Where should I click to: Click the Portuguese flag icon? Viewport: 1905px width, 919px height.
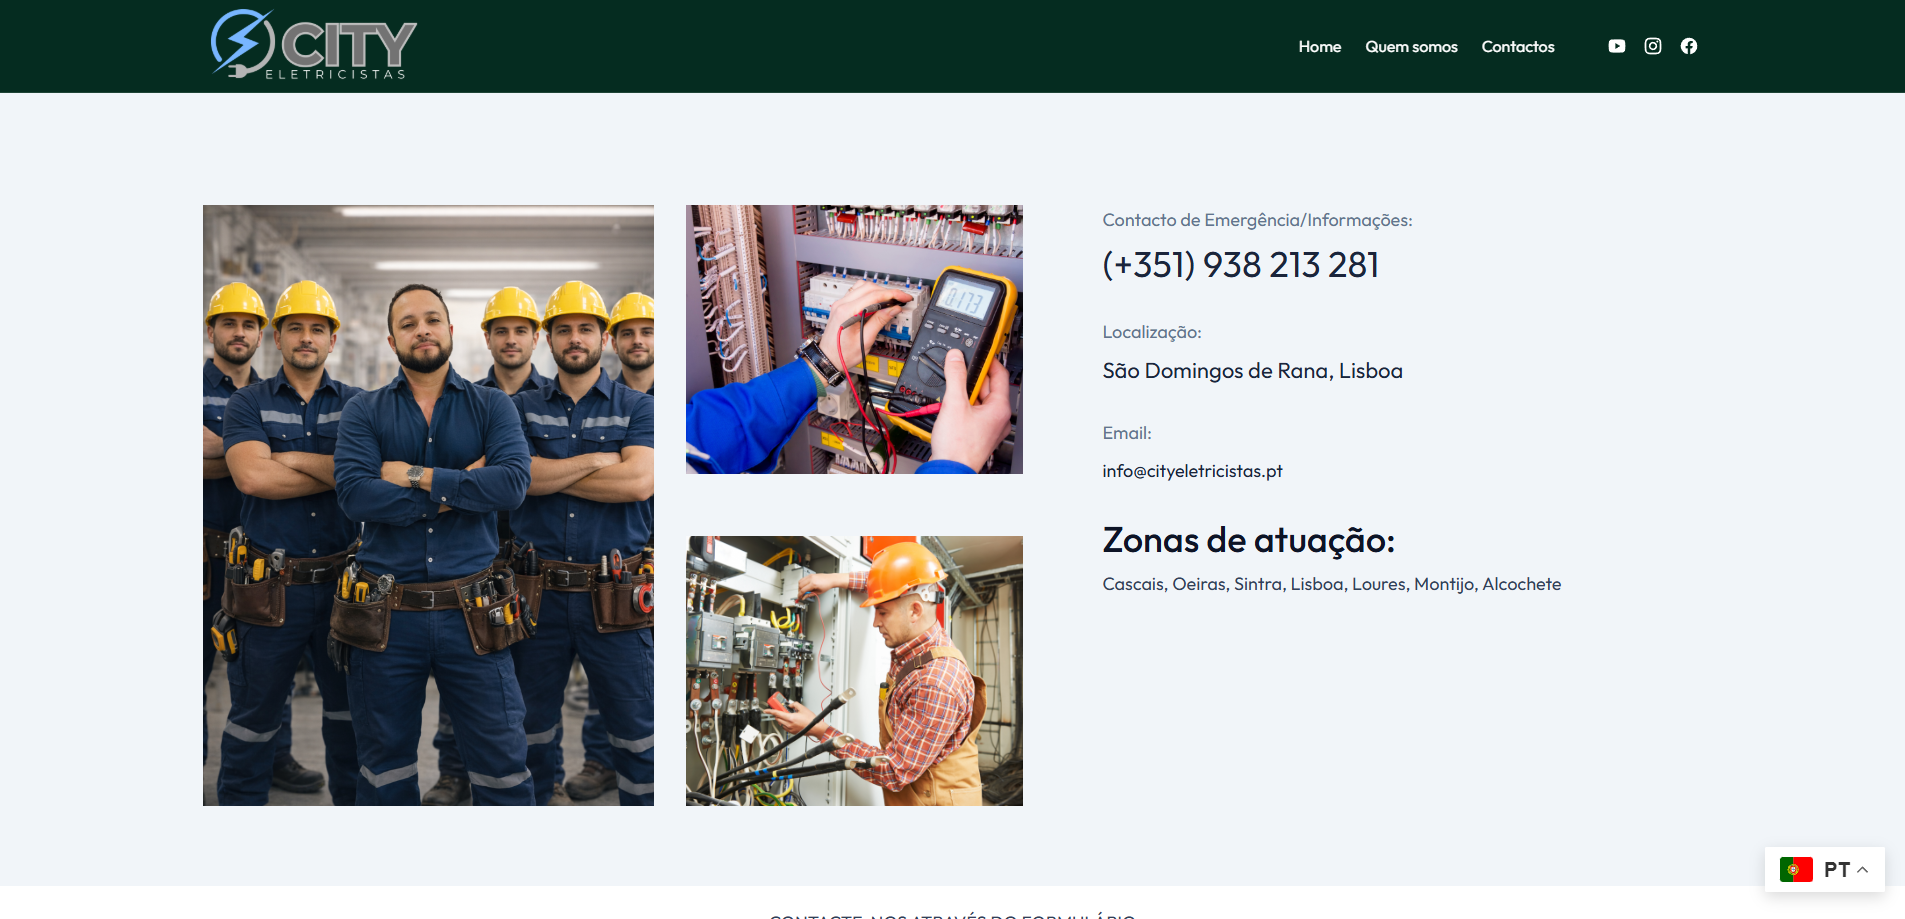click(1796, 869)
